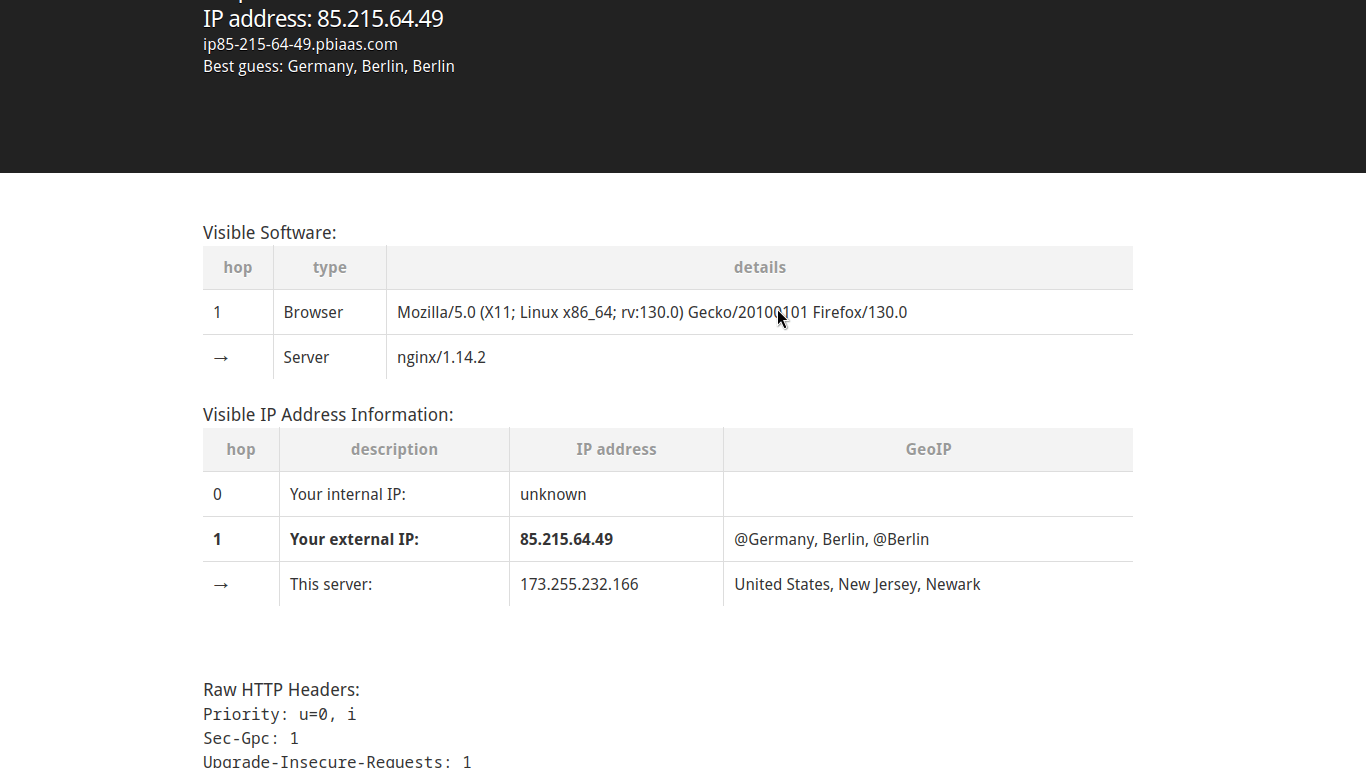Click the 'type' column header
This screenshot has height=768, width=1366.
[x=329, y=267]
